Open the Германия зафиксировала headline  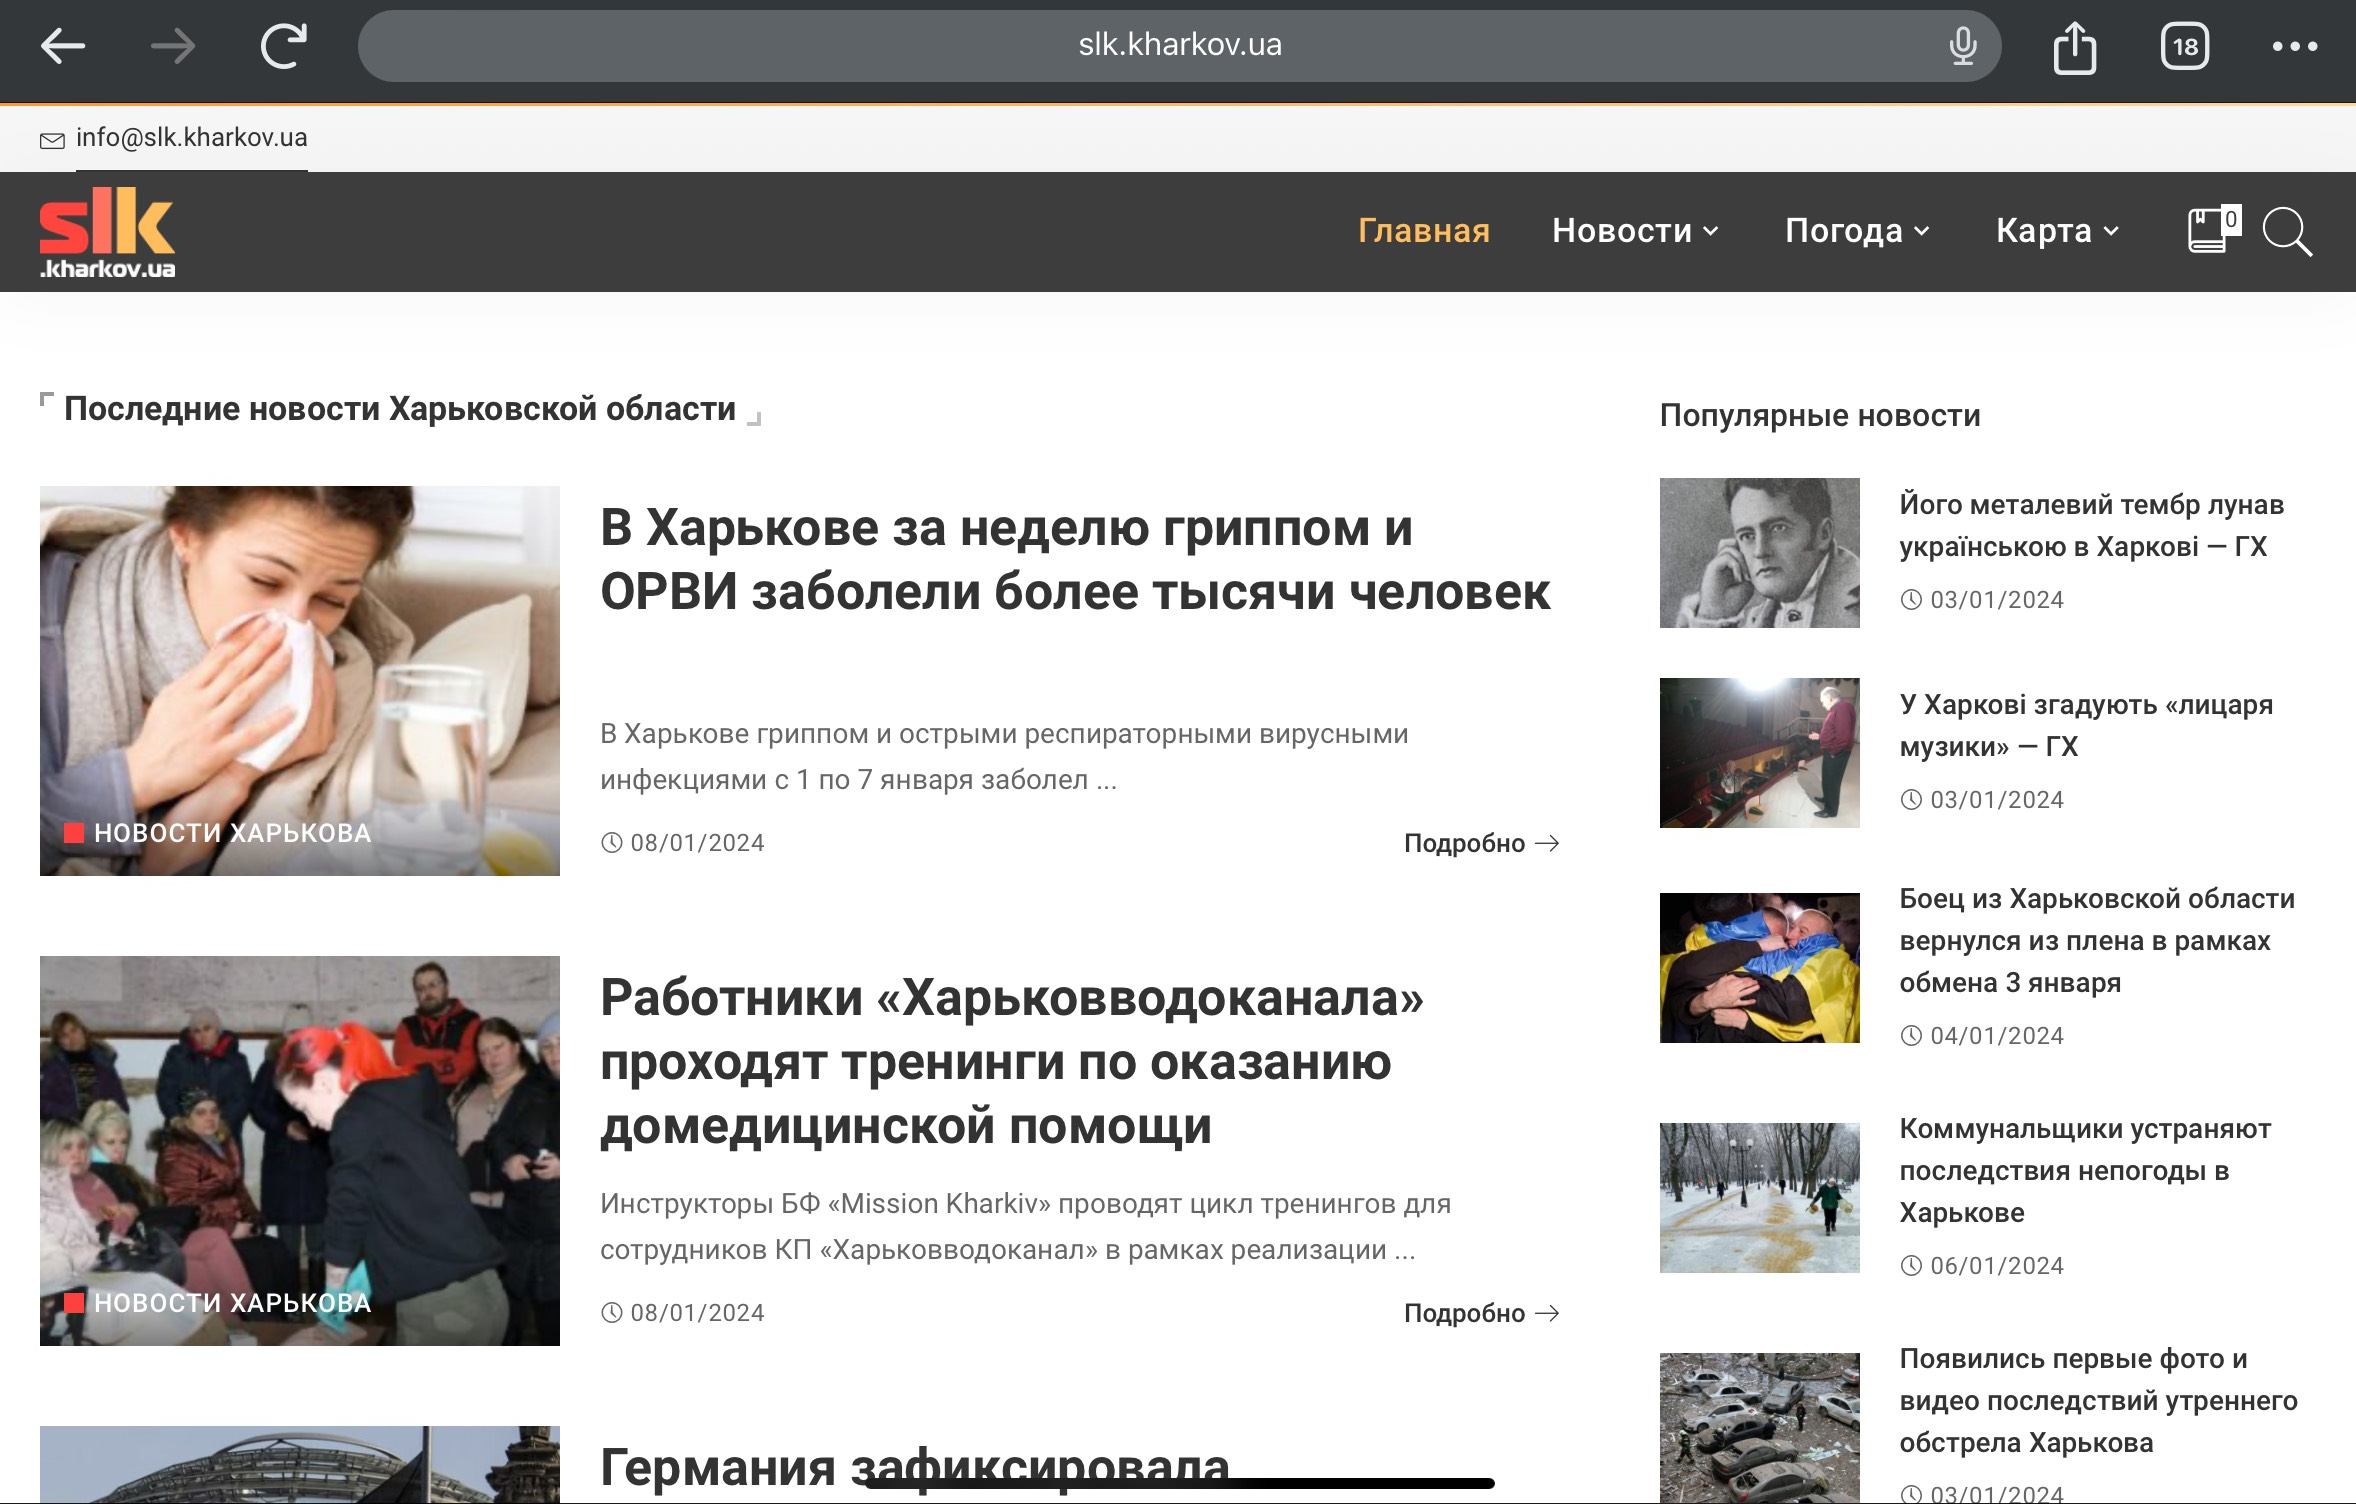click(x=915, y=1468)
